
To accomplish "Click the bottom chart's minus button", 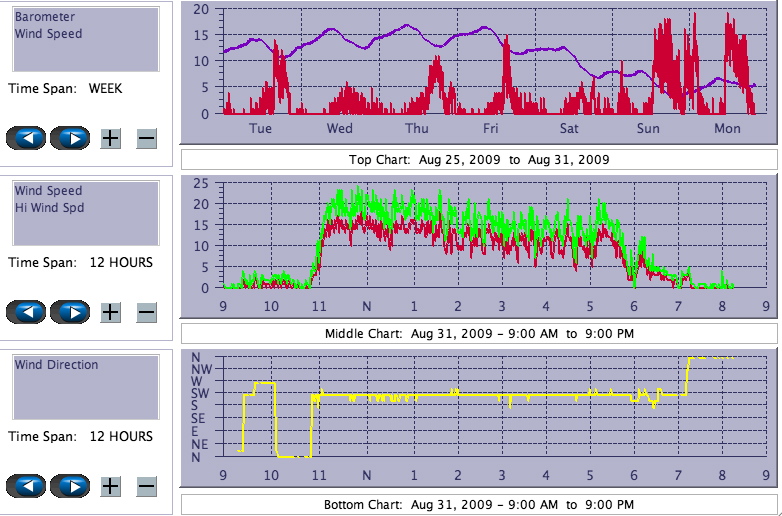I will (x=146, y=486).
